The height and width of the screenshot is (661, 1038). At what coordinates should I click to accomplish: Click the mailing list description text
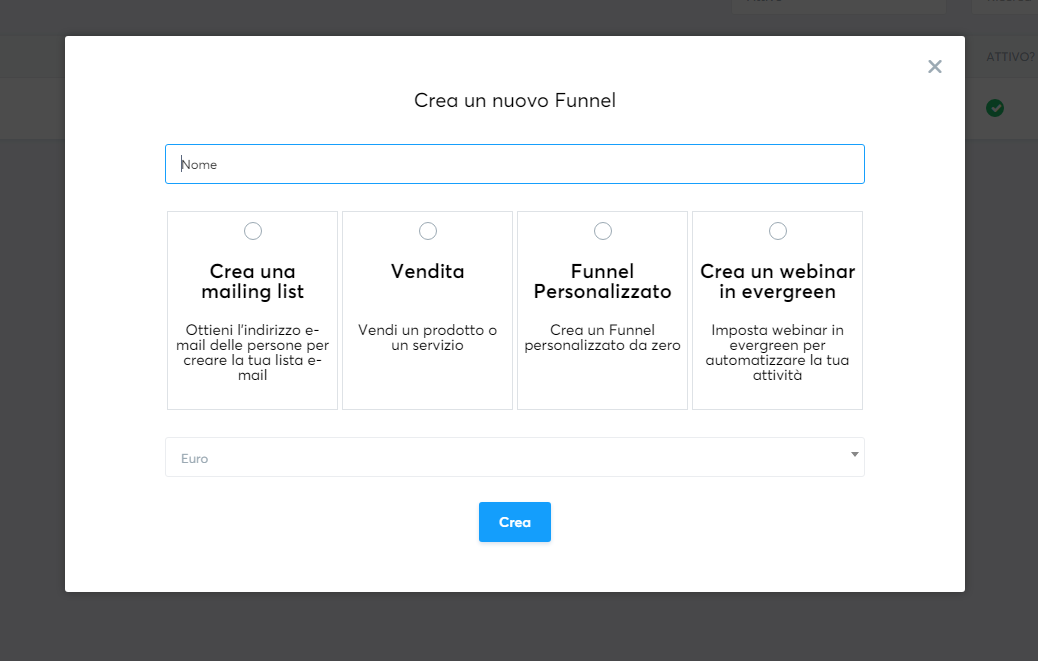pyautogui.click(x=252, y=352)
